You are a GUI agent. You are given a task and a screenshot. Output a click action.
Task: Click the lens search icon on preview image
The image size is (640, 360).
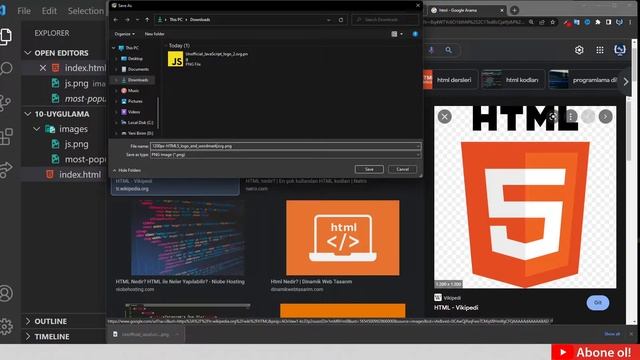coord(553,117)
